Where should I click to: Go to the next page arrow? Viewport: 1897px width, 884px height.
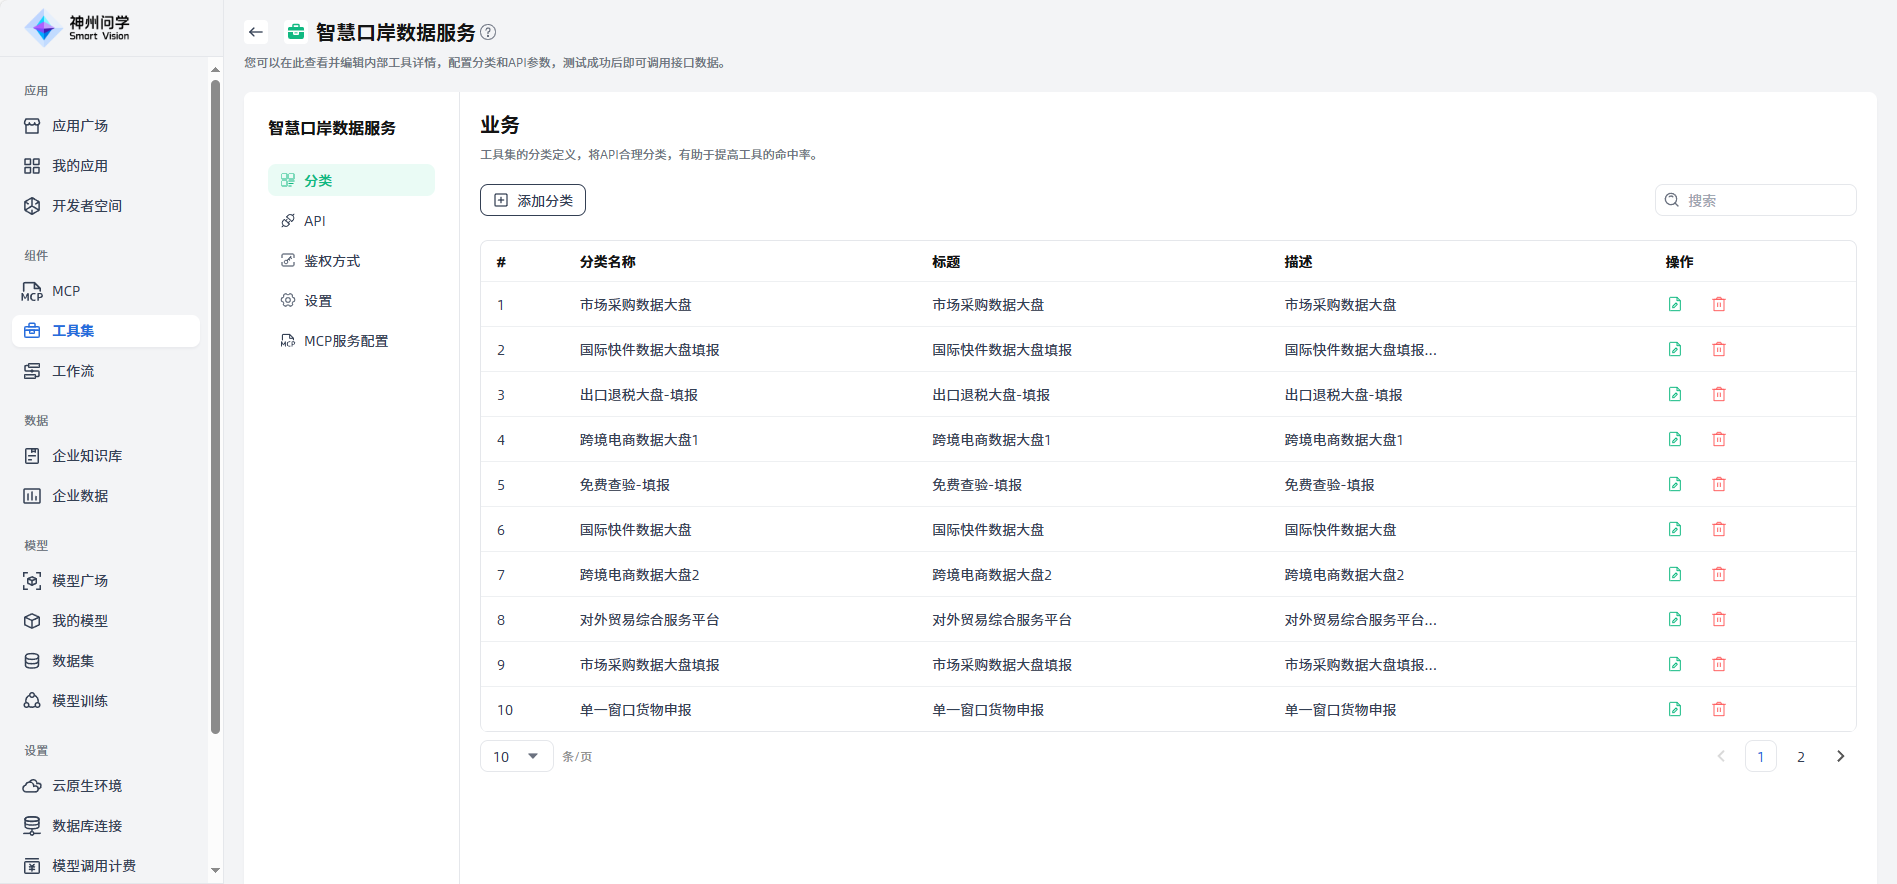(1840, 756)
